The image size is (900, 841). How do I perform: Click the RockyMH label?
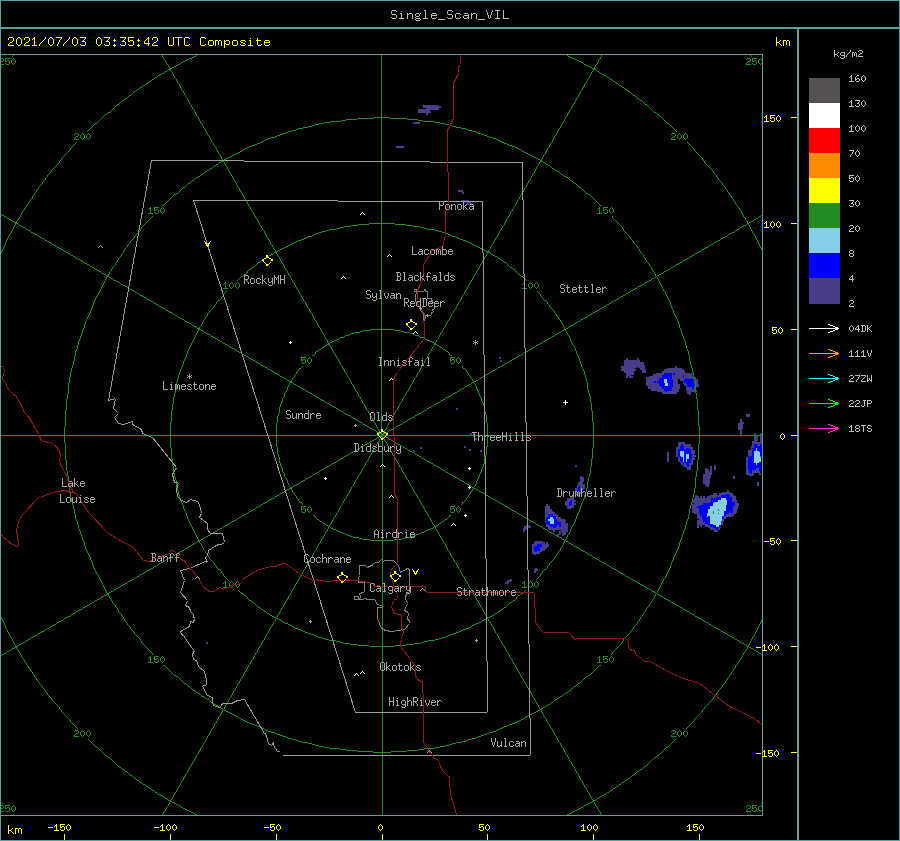[x=264, y=280]
